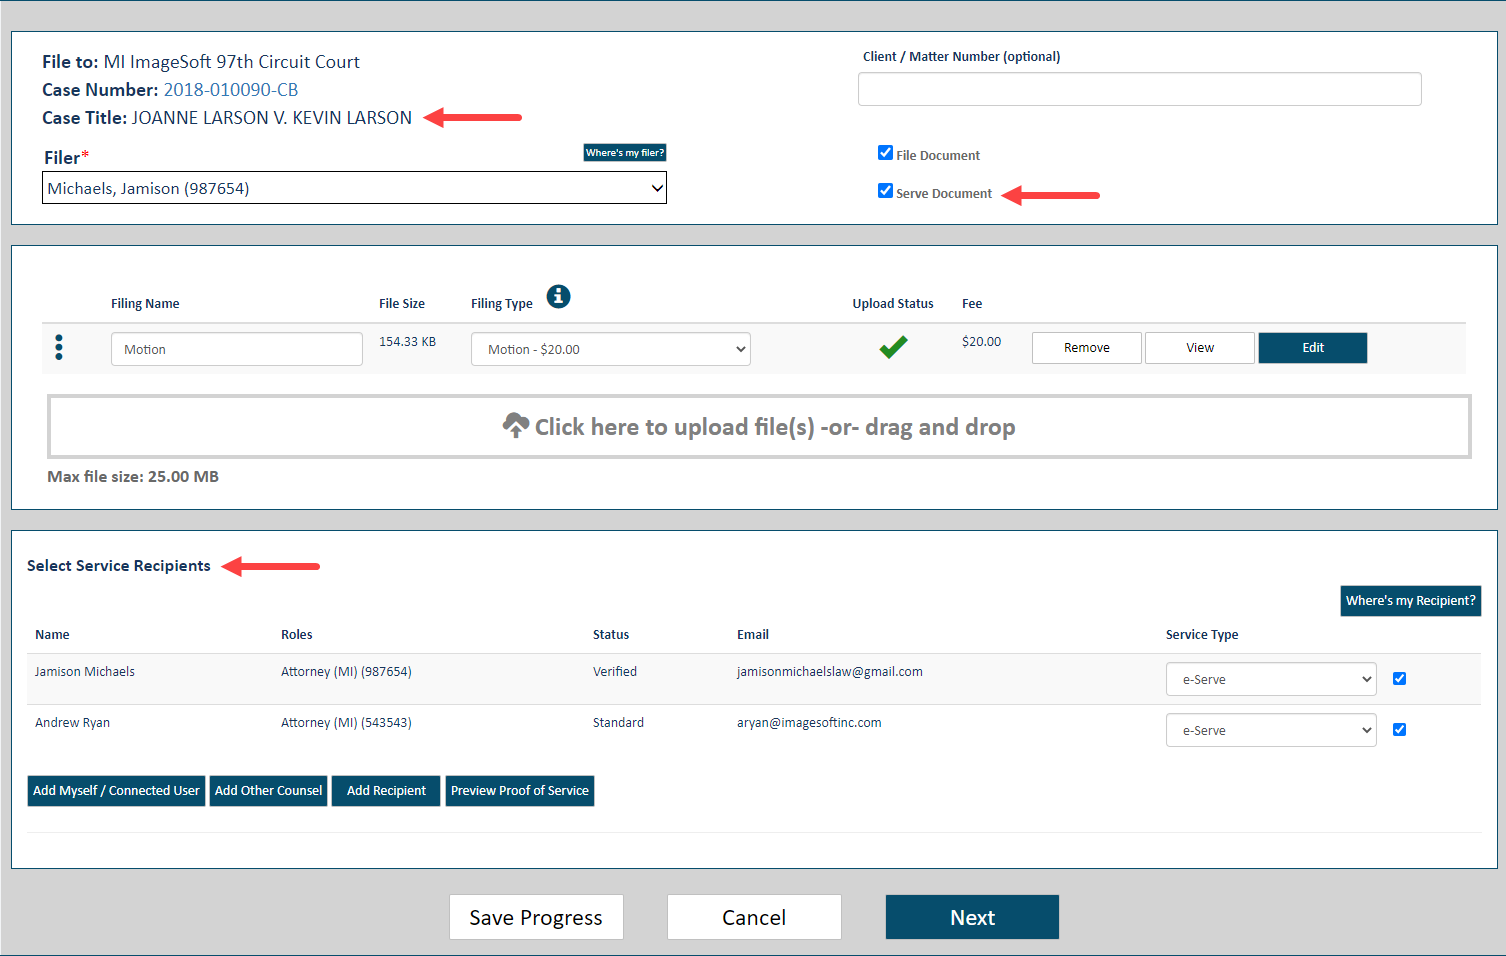1506x956 pixels.
Task: Click the 154.33 KB file size
Action: (x=407, y=342)
